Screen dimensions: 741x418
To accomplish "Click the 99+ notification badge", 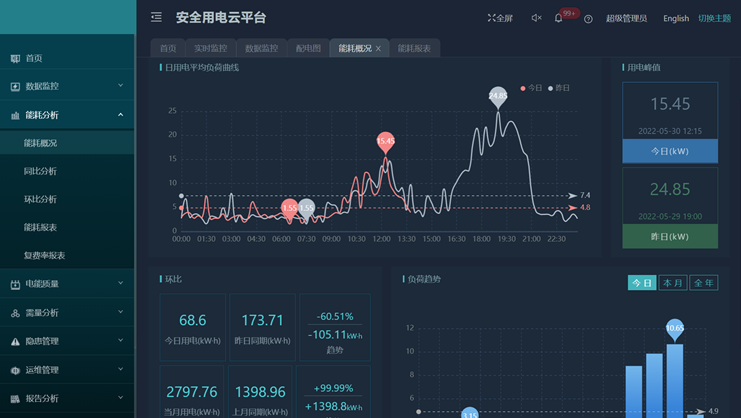I will click(x=569, y=13).
